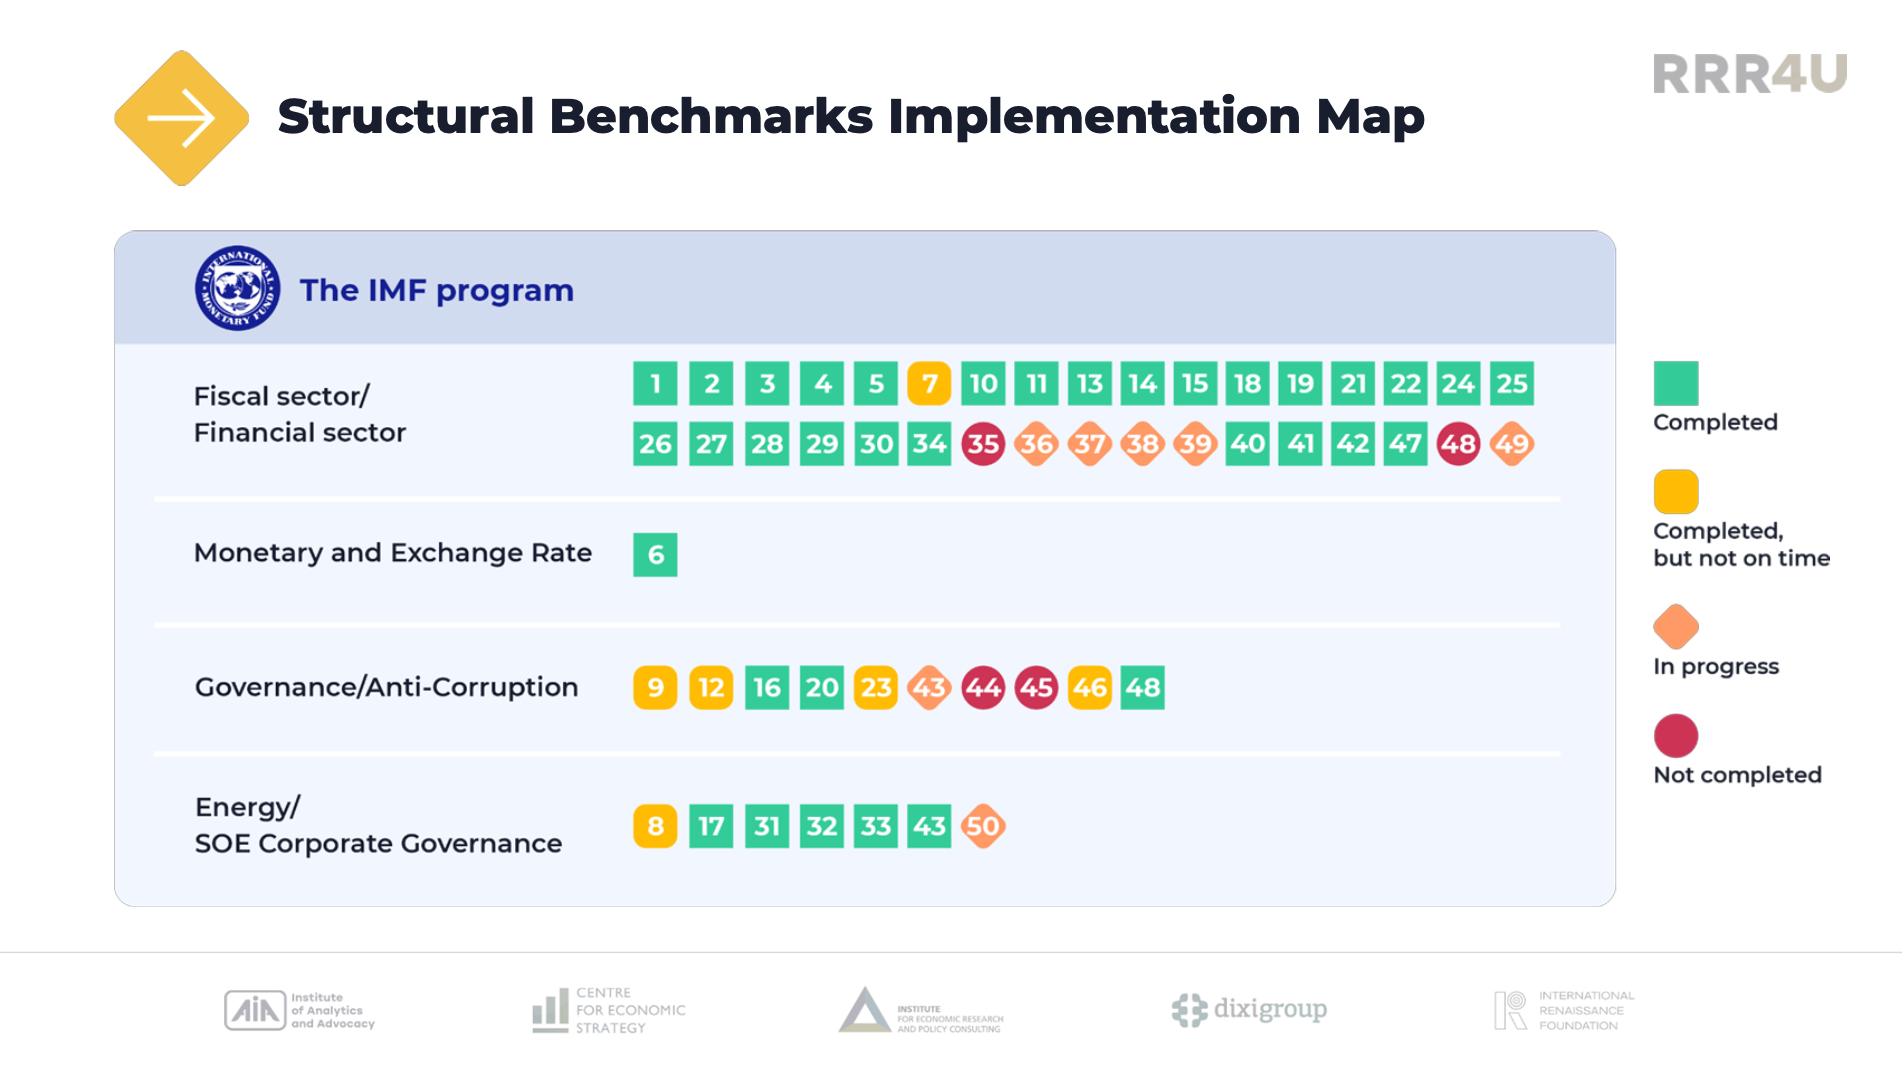Open Institute of Analytics and Advocacy logo

[300, 1010]
